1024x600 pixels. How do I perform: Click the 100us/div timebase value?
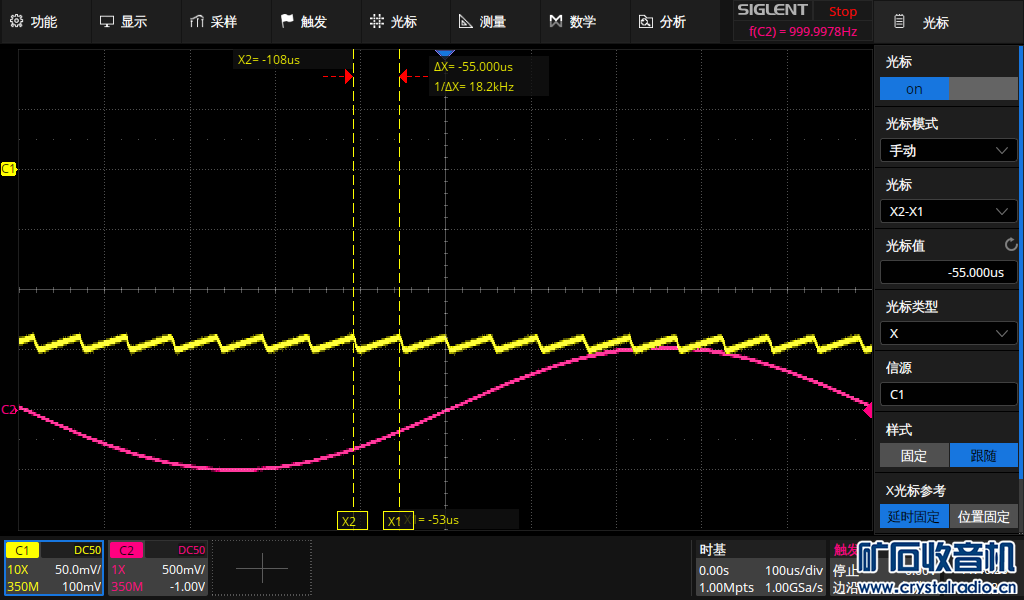point(794,570)
